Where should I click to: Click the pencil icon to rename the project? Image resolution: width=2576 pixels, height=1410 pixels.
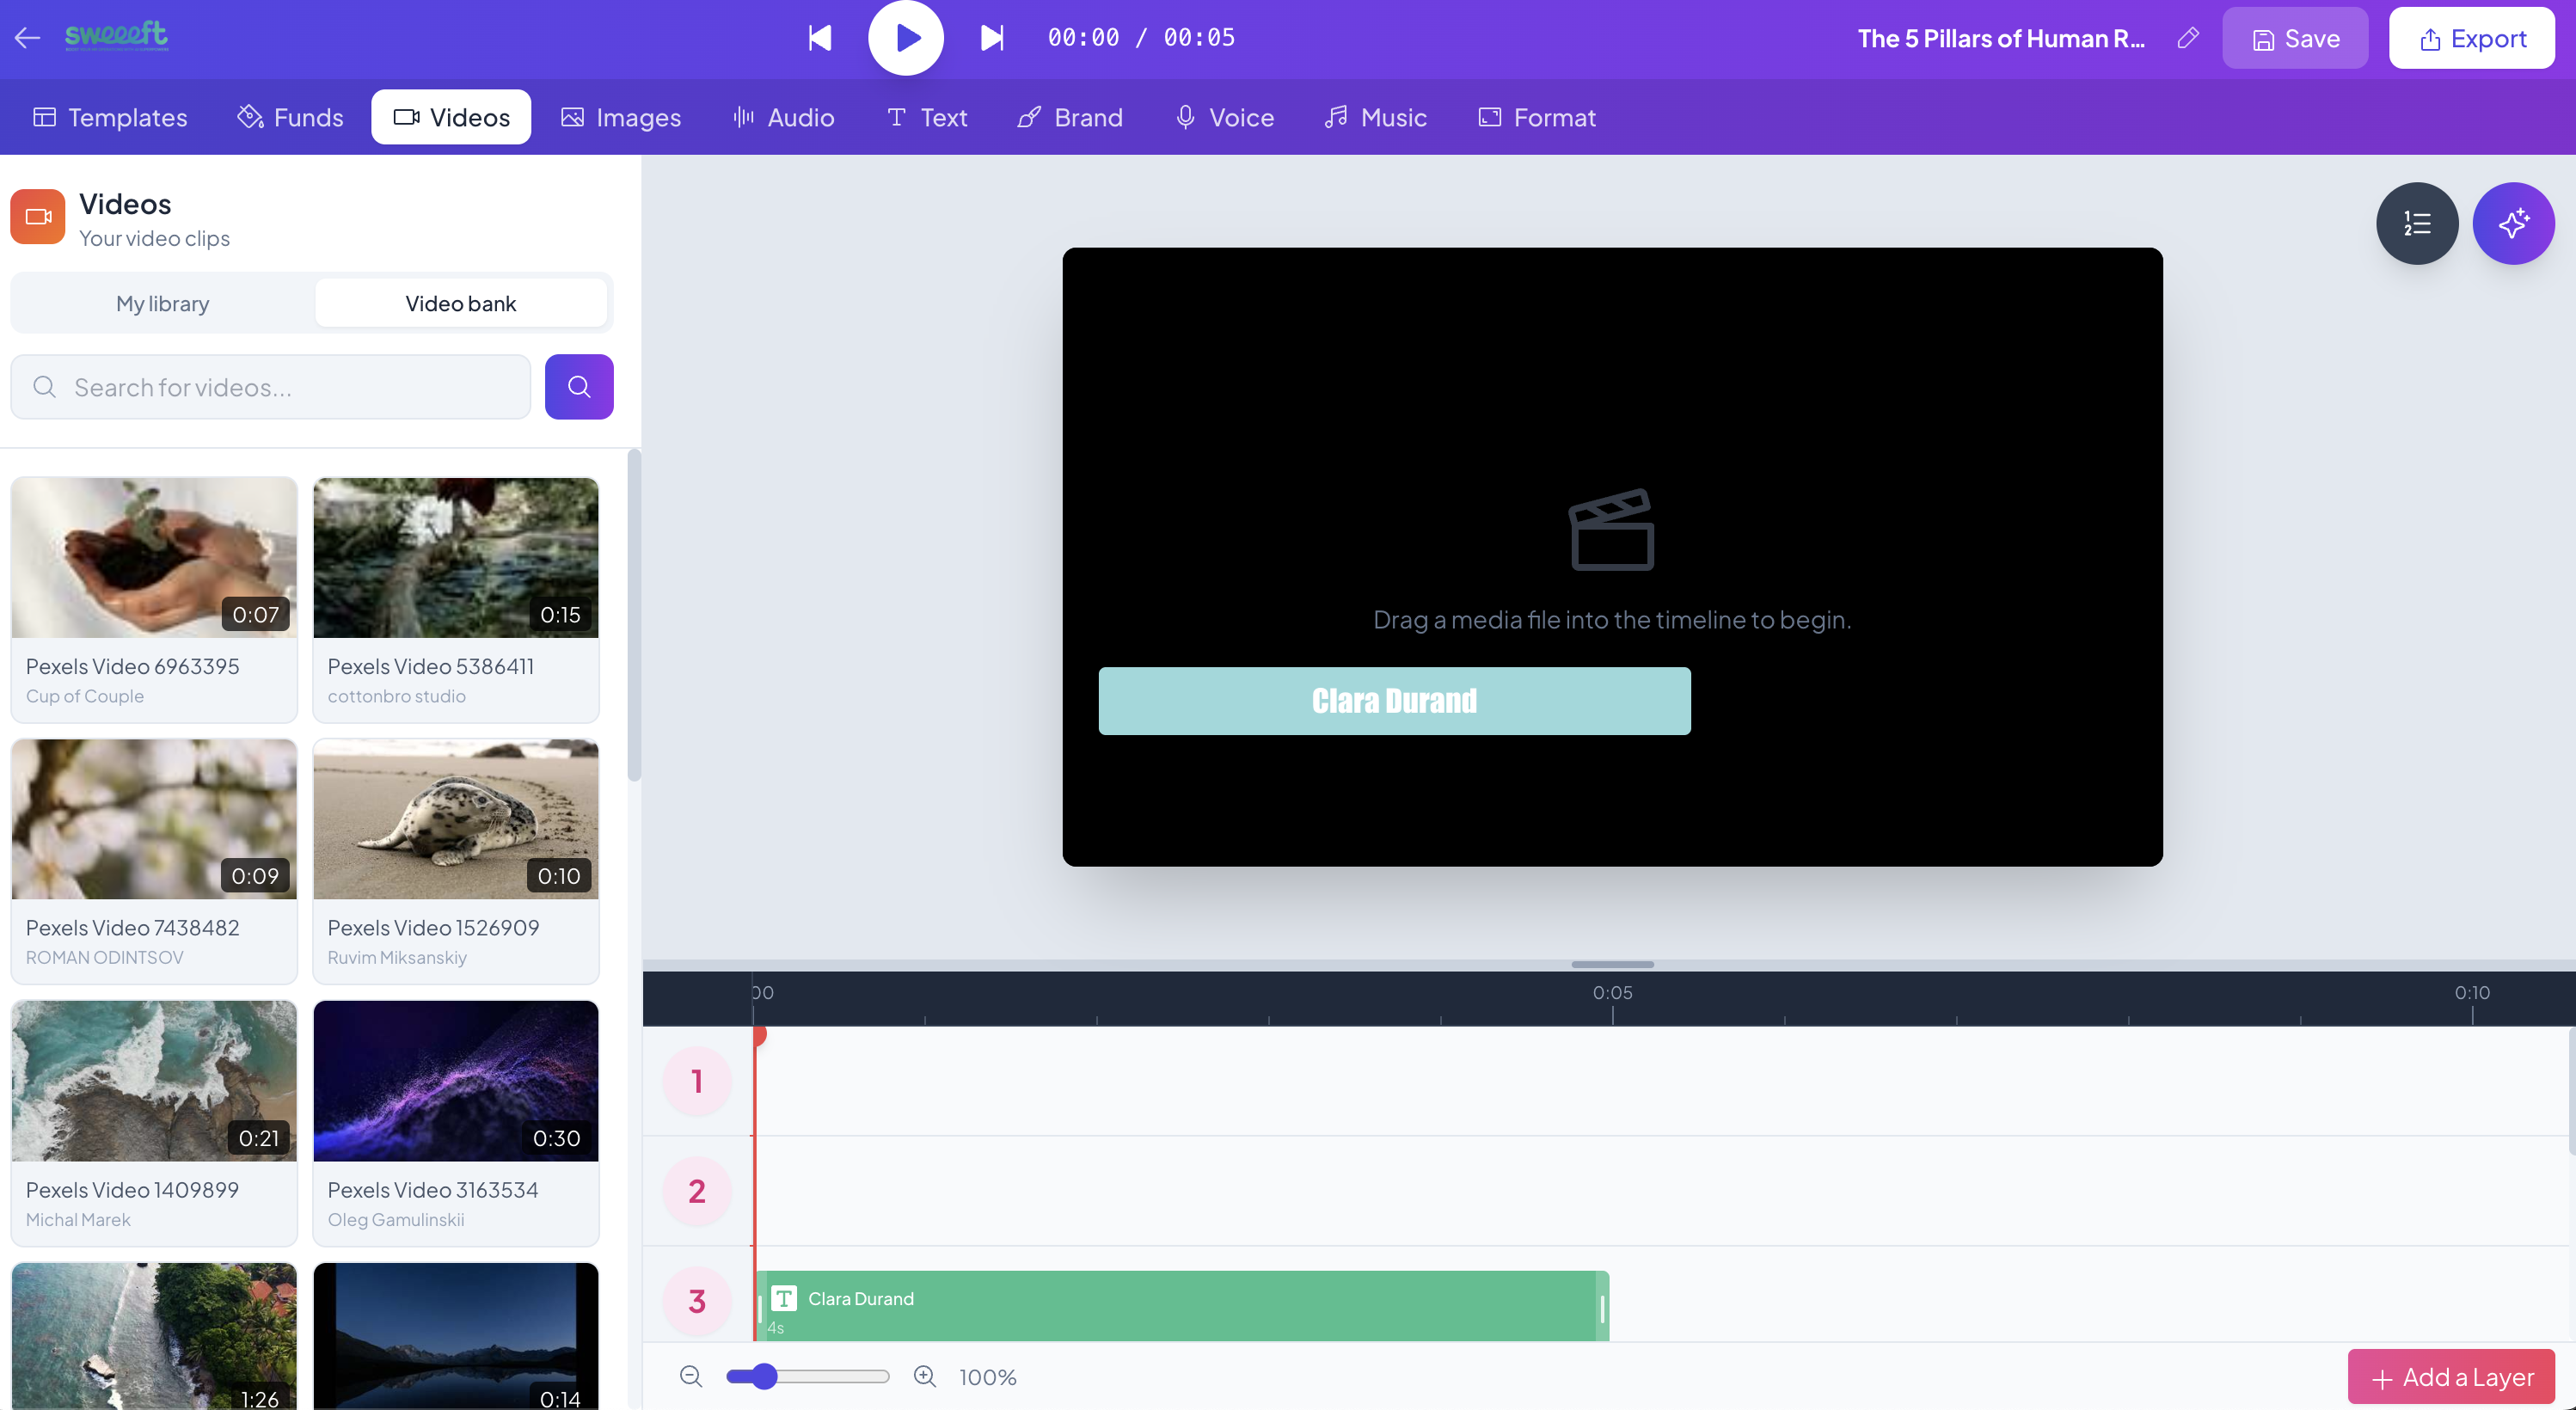pos(2188,38)
